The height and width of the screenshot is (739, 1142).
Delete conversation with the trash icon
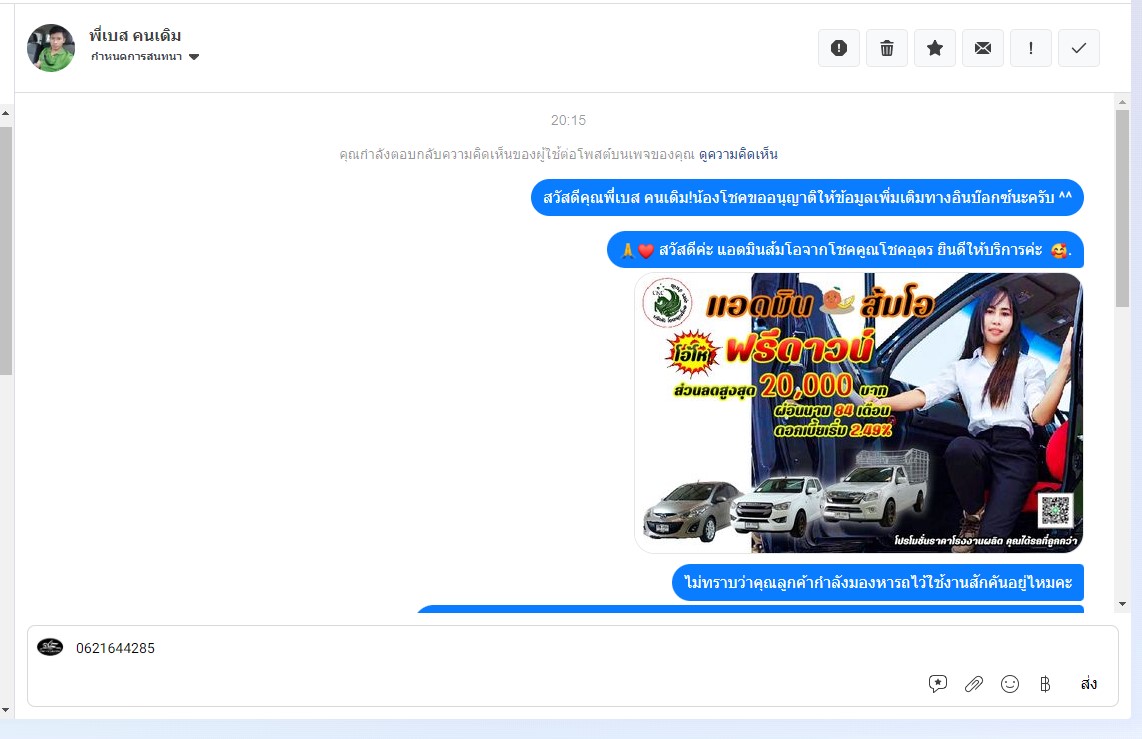887,48
